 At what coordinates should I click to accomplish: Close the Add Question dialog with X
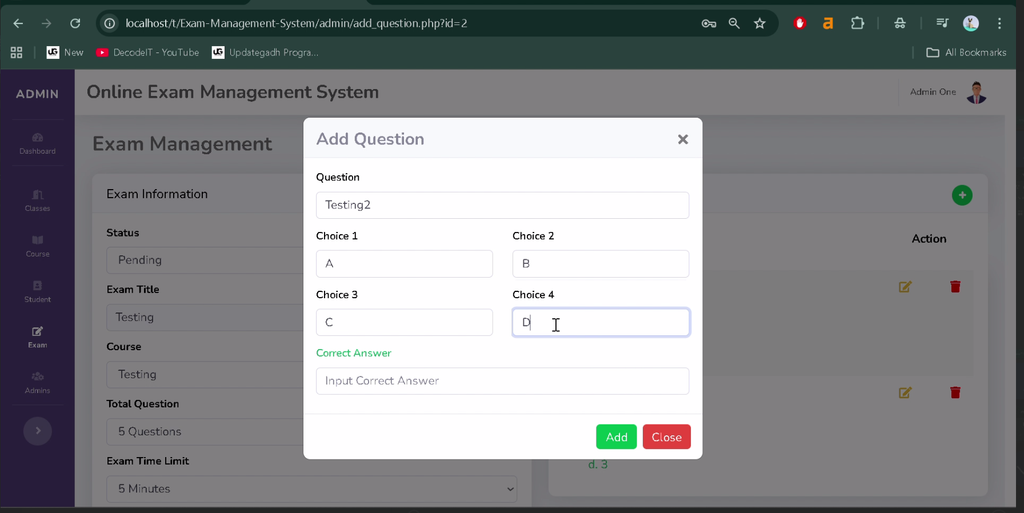coord(682,139)
